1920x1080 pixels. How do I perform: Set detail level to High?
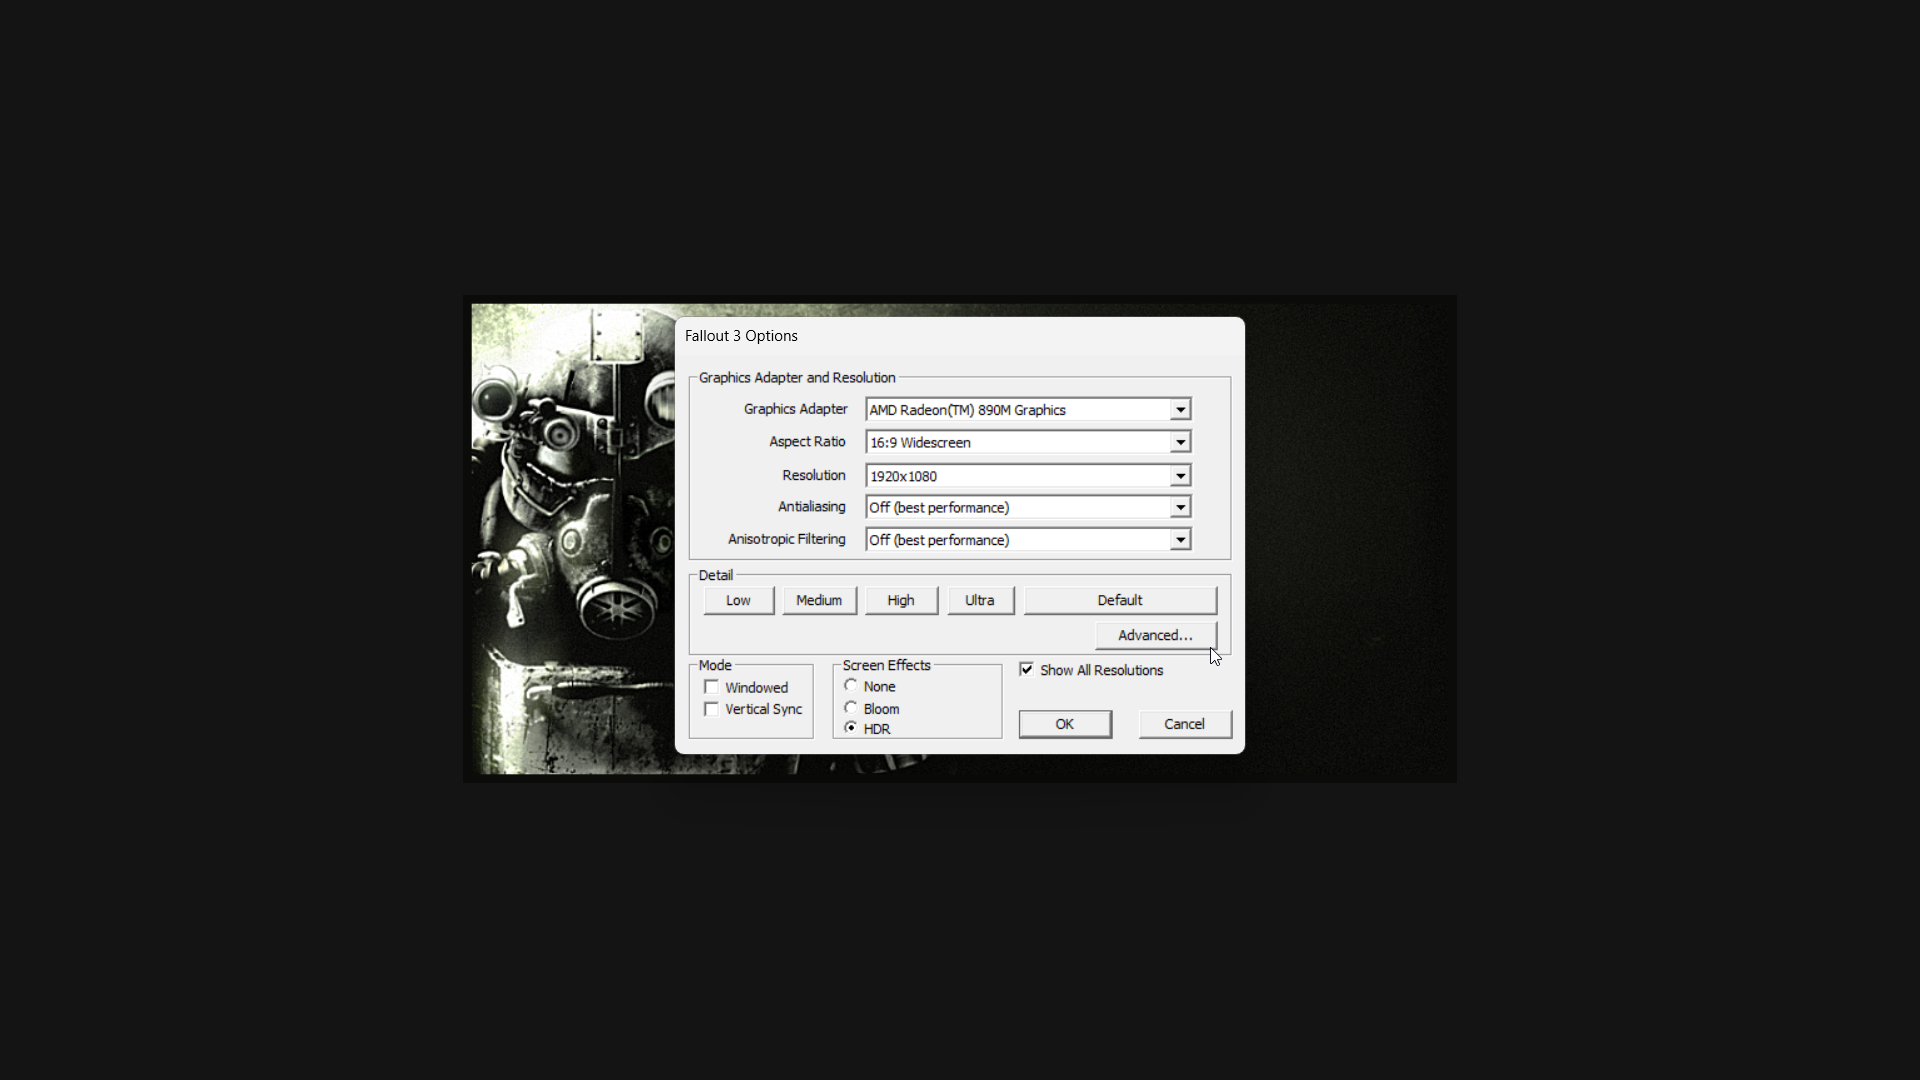point(900,599)
